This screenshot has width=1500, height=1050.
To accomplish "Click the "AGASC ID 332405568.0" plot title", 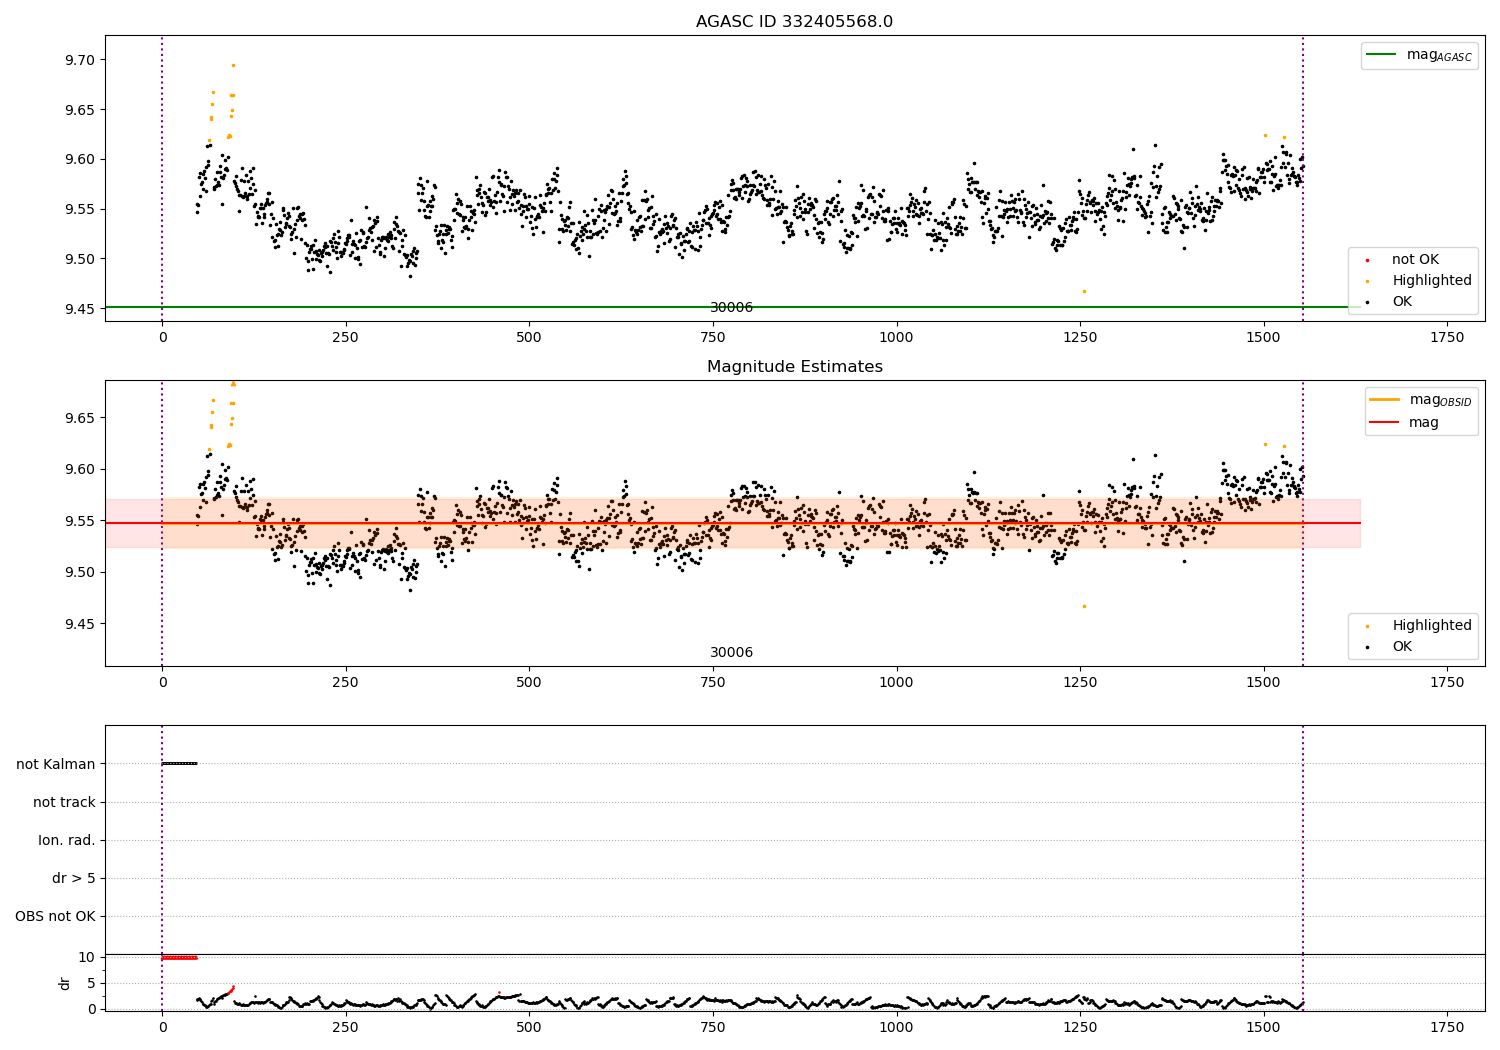I will pyautogui.click(x=794, y=22).
